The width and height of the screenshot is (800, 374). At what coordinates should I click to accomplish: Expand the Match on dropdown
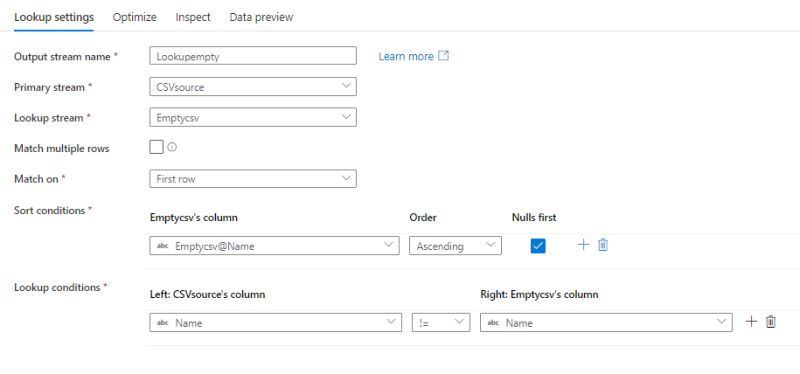click(x=253, y=179)
